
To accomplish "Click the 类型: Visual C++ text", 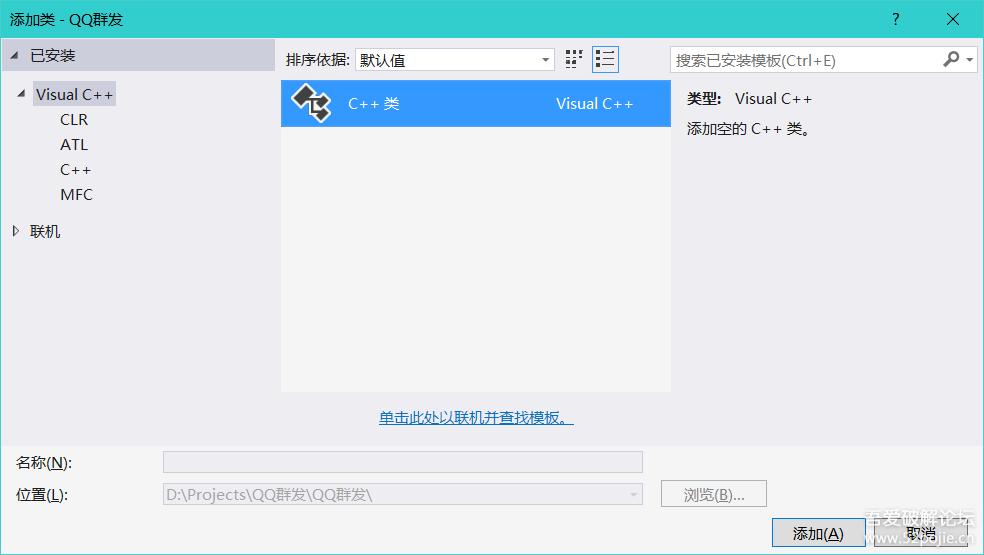I will 749,99.
